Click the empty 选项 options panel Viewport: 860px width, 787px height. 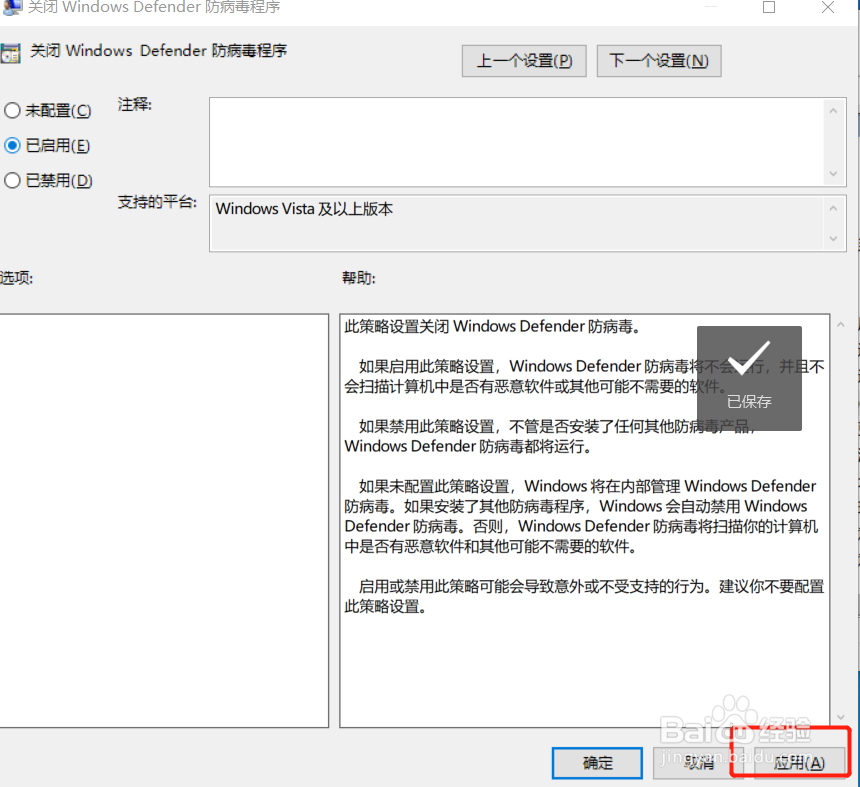163,521
